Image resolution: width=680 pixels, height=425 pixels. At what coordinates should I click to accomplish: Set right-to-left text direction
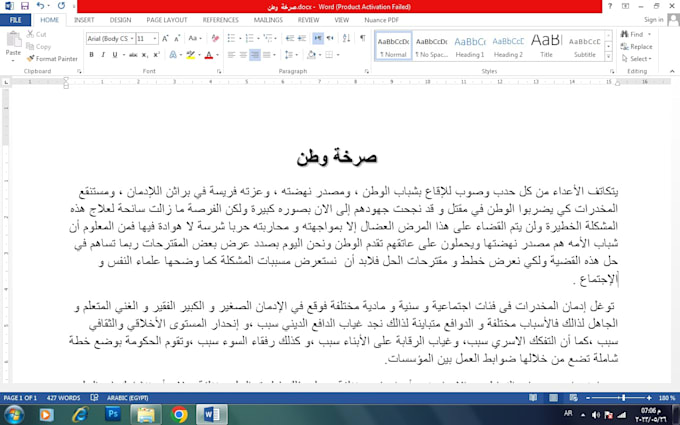(330, 39)
